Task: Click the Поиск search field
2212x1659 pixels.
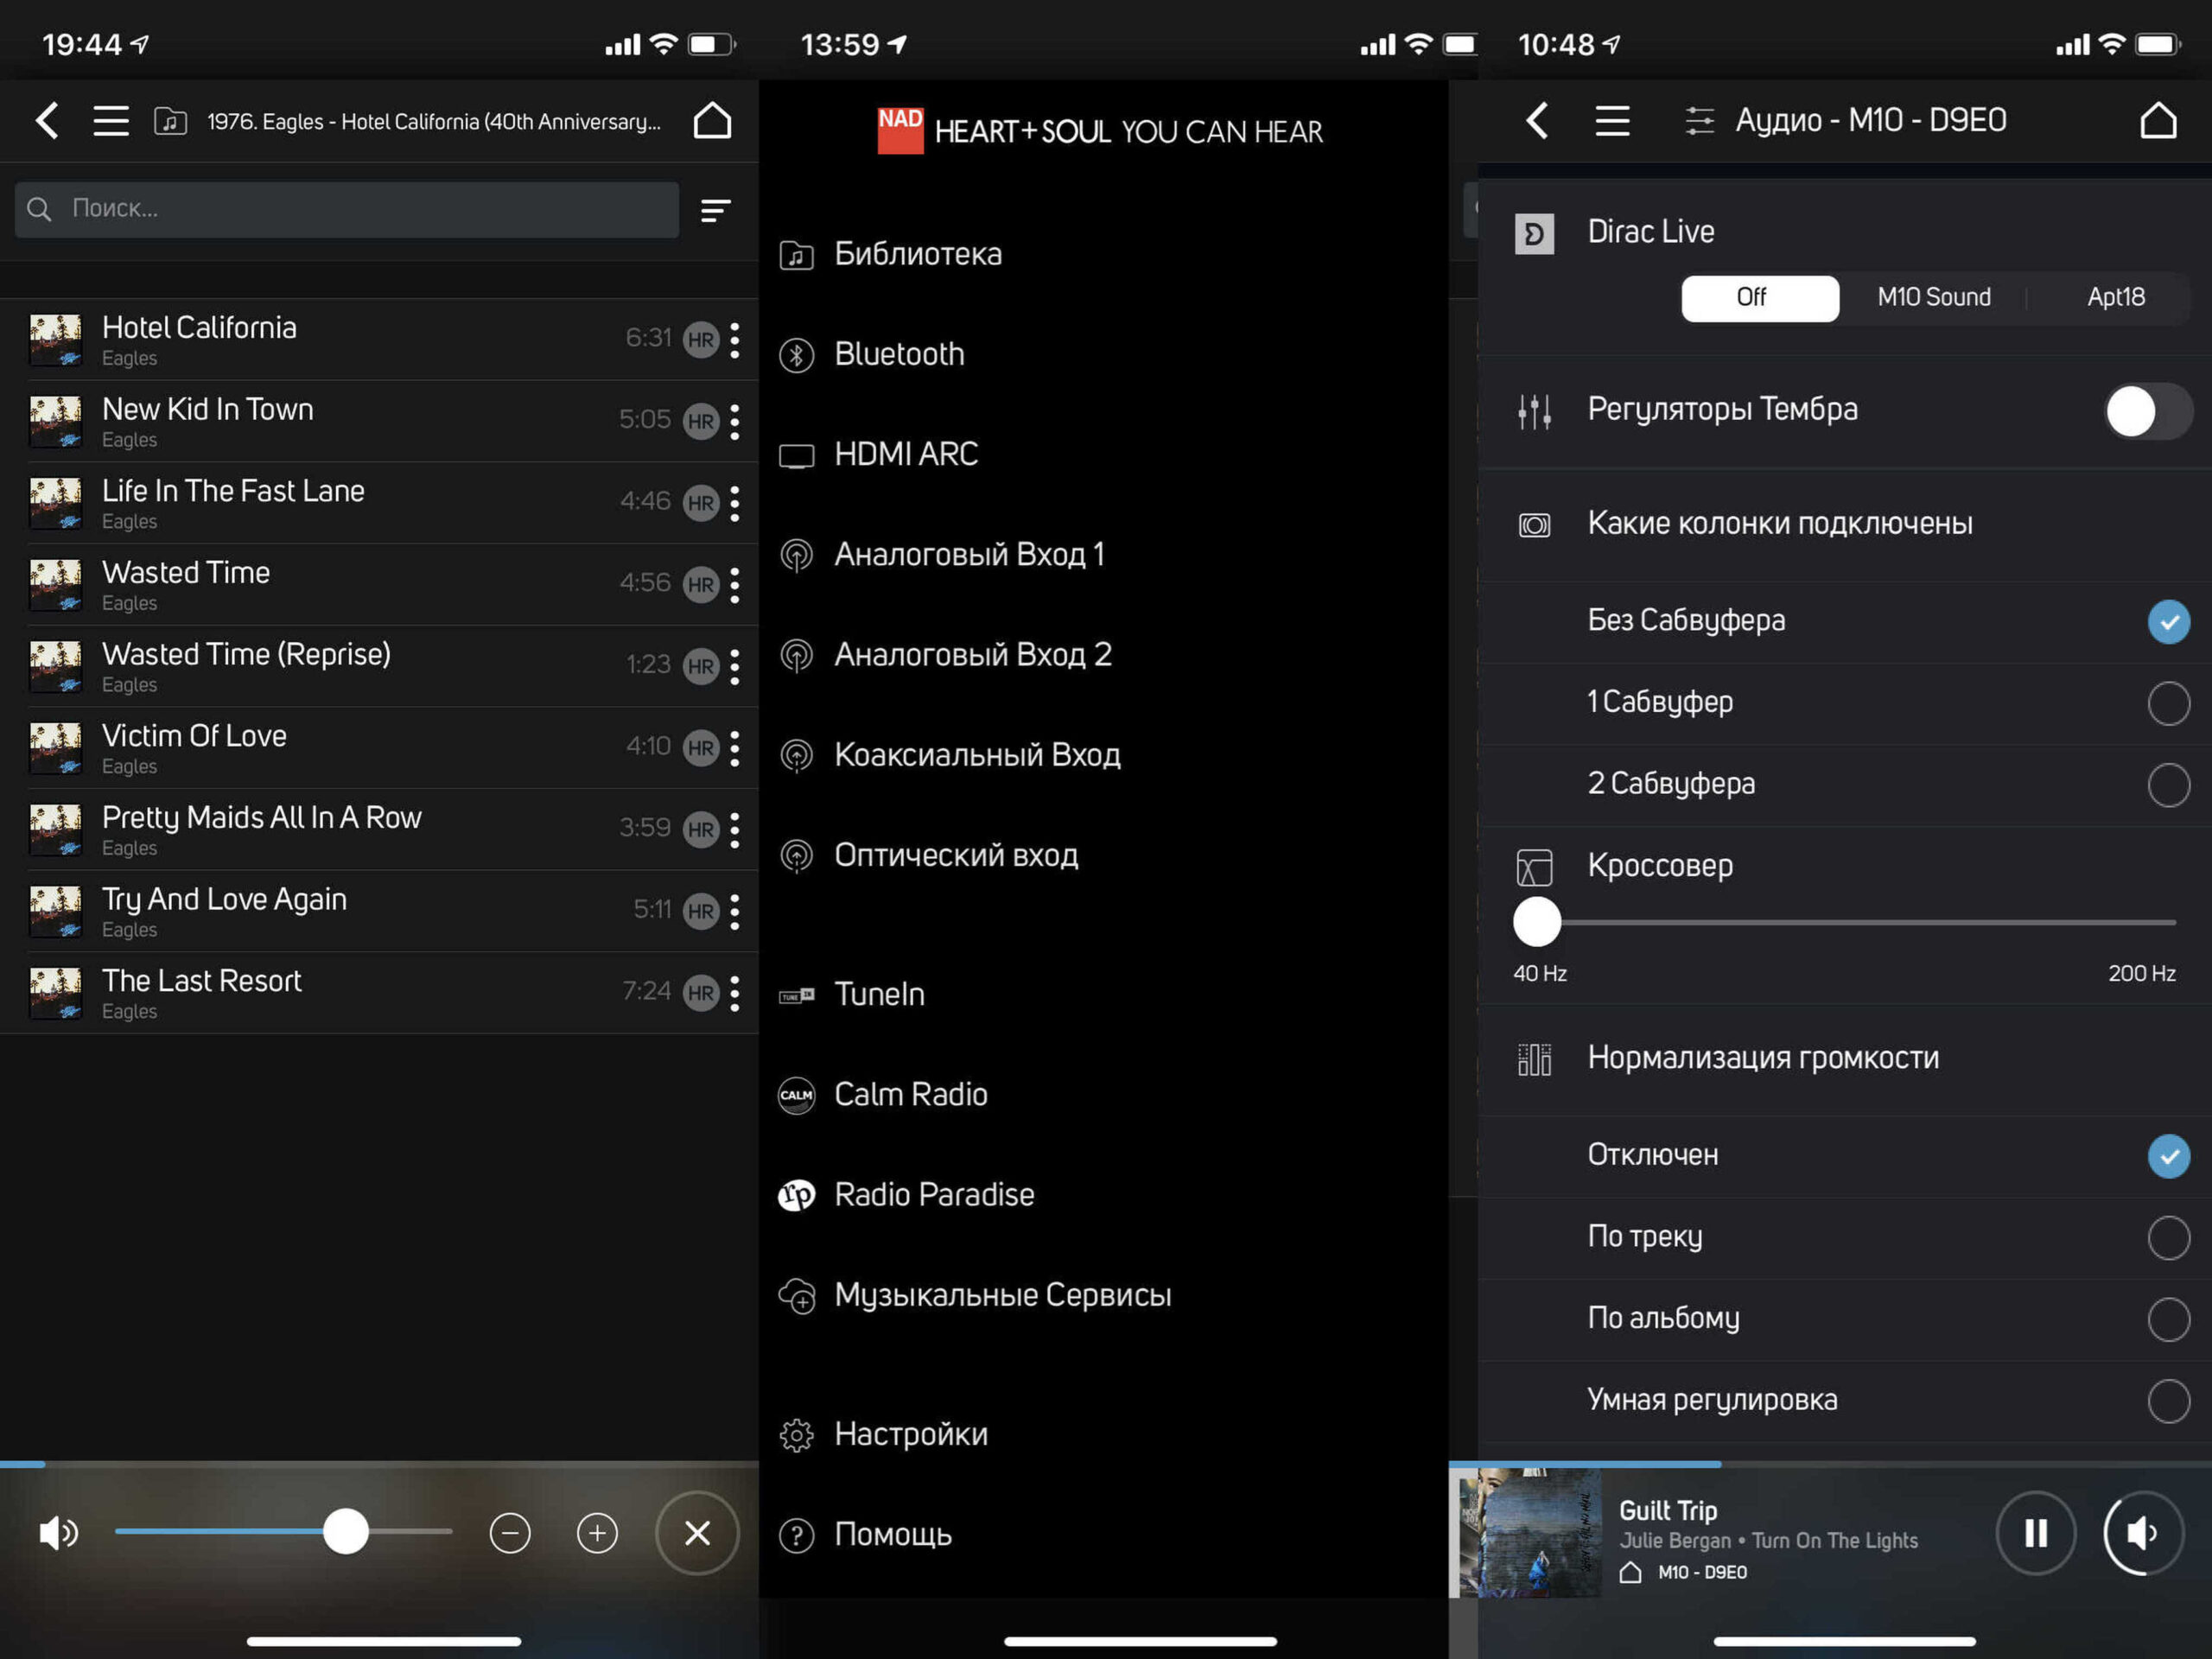Action: 347,209
